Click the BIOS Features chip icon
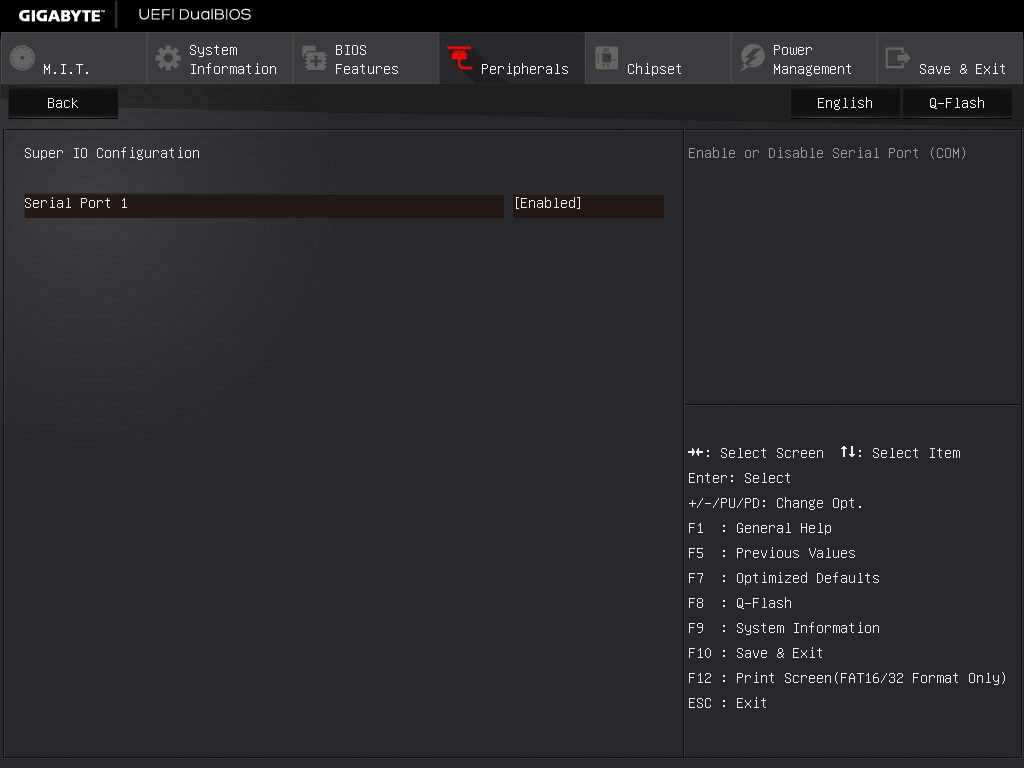 point(314,59)
